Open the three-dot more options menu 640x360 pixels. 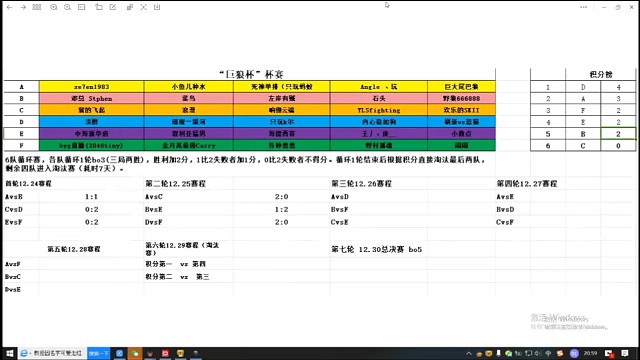[584, 7]
